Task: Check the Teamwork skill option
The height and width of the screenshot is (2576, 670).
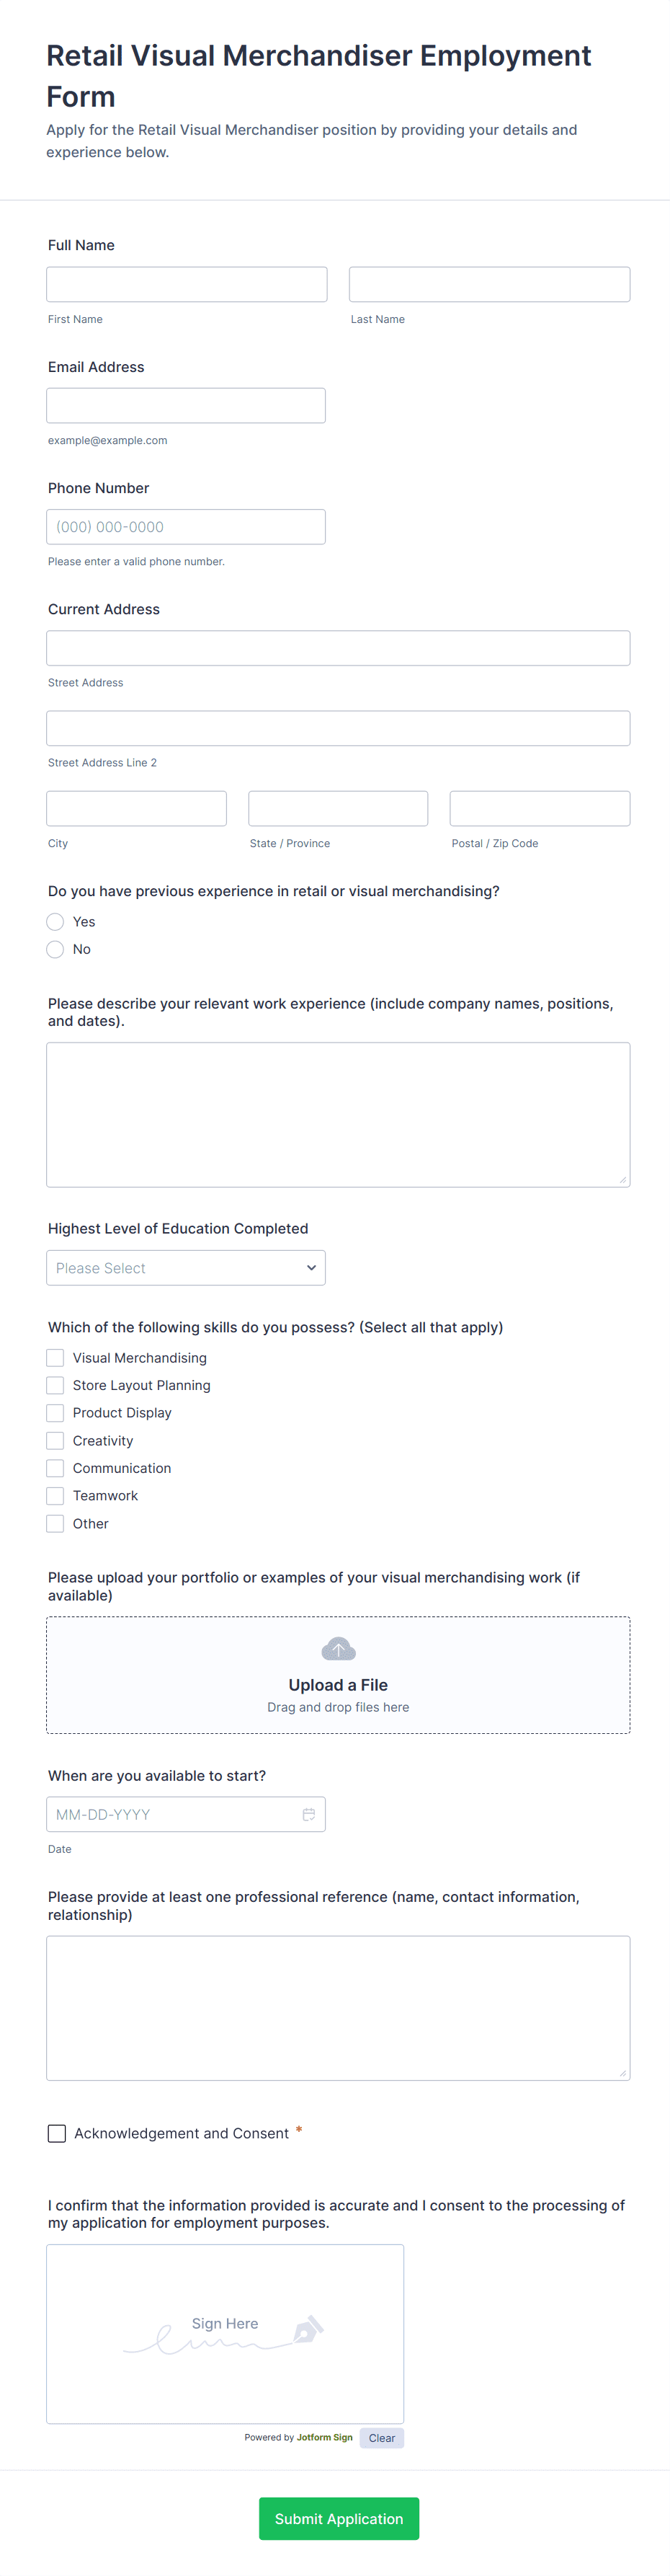Action: pos(55,1495)
